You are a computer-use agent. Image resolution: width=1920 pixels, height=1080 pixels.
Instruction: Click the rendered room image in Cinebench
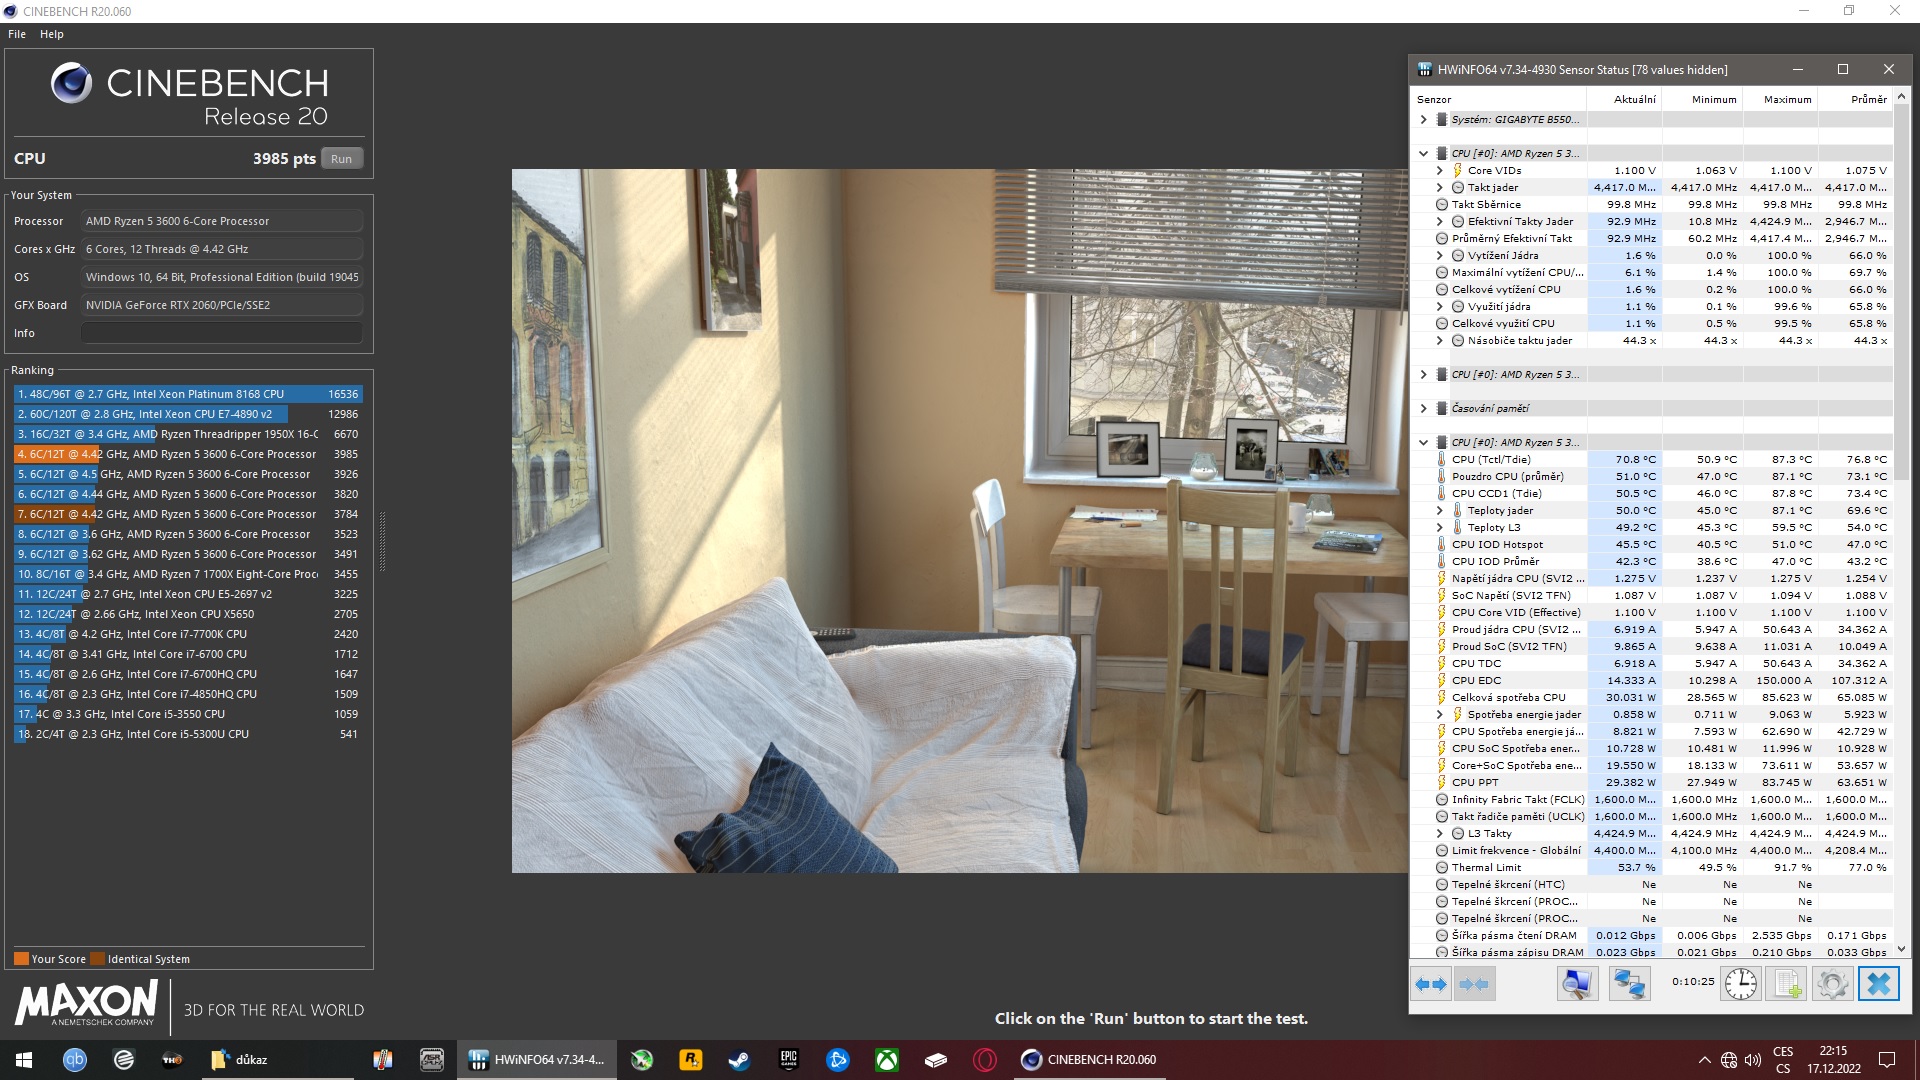click(960, 521)
